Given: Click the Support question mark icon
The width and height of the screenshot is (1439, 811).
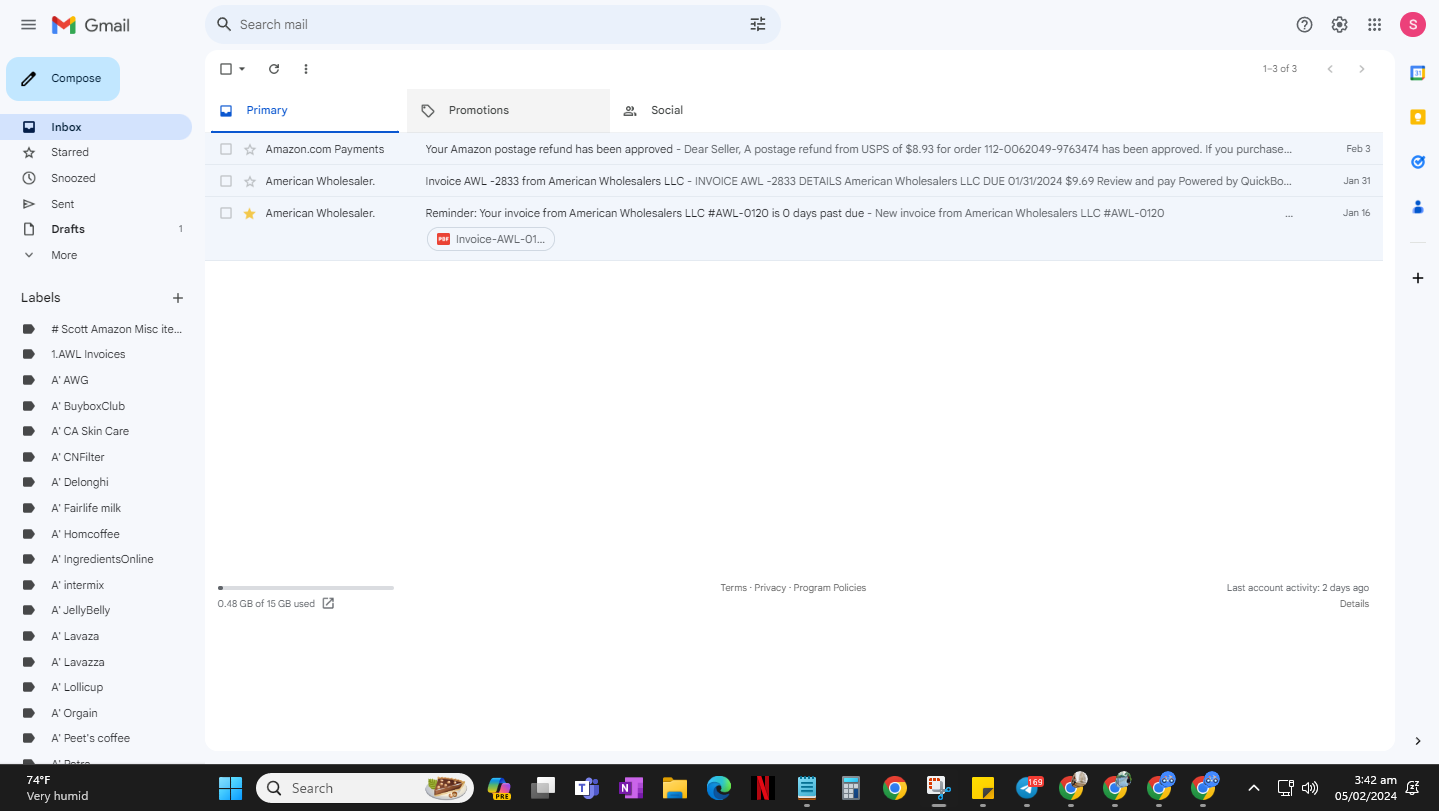Looking at the screenshot, I should [x=1304, y=25].
